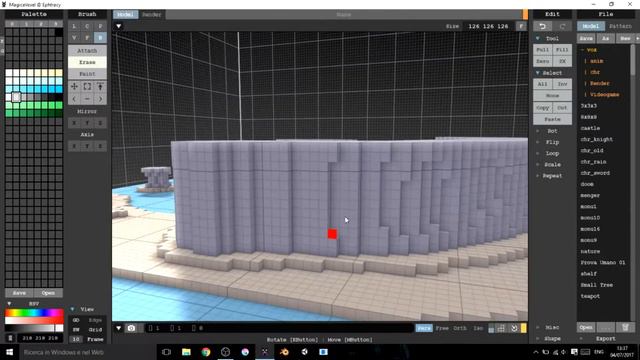Click the right arrow brush button
Image resolution: width=640 pixels, height=360 pixels.
(x=100, y=99)
